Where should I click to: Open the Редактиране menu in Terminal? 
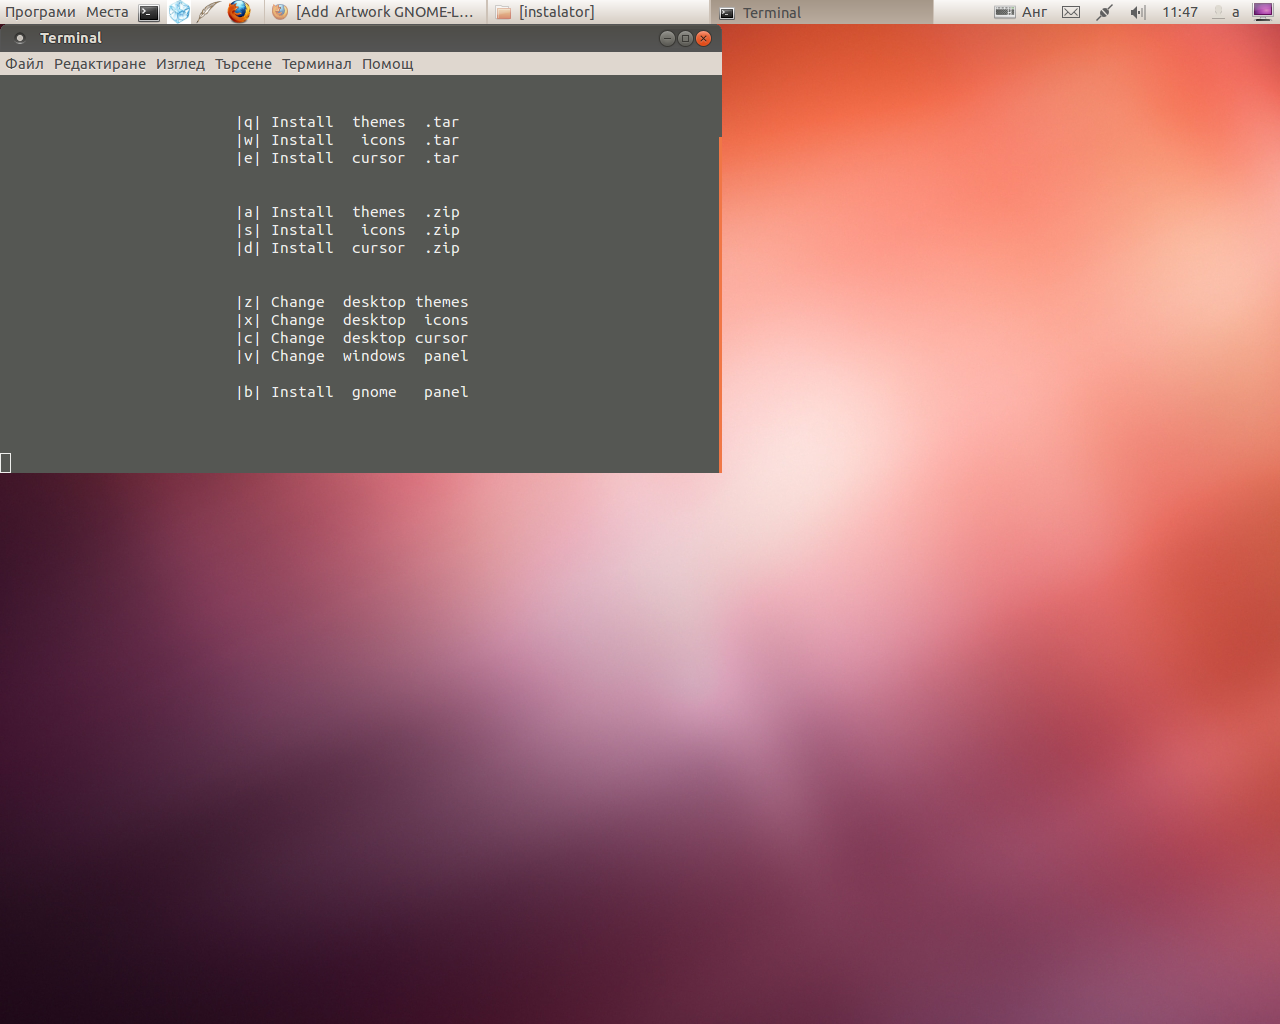[100, 64]
